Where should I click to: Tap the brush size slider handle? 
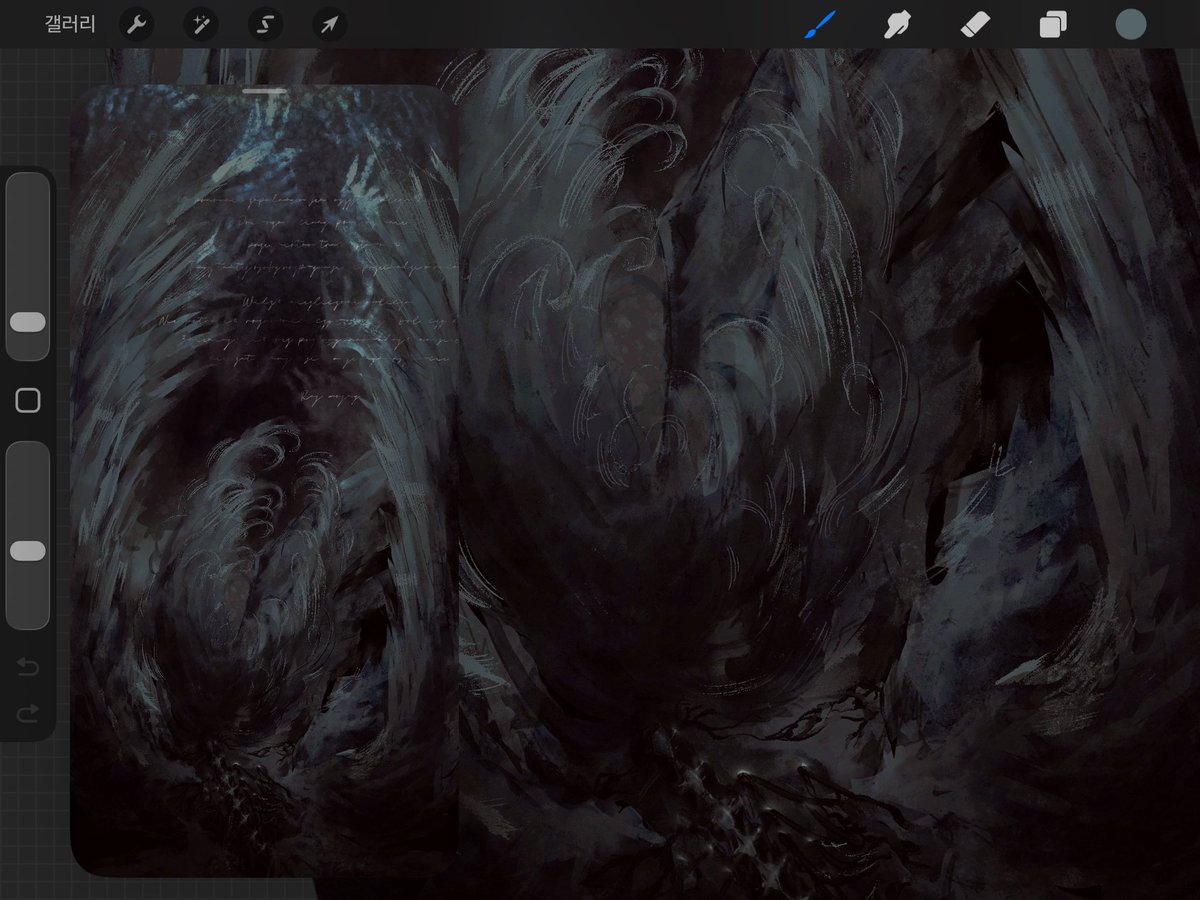coord(28,322)
